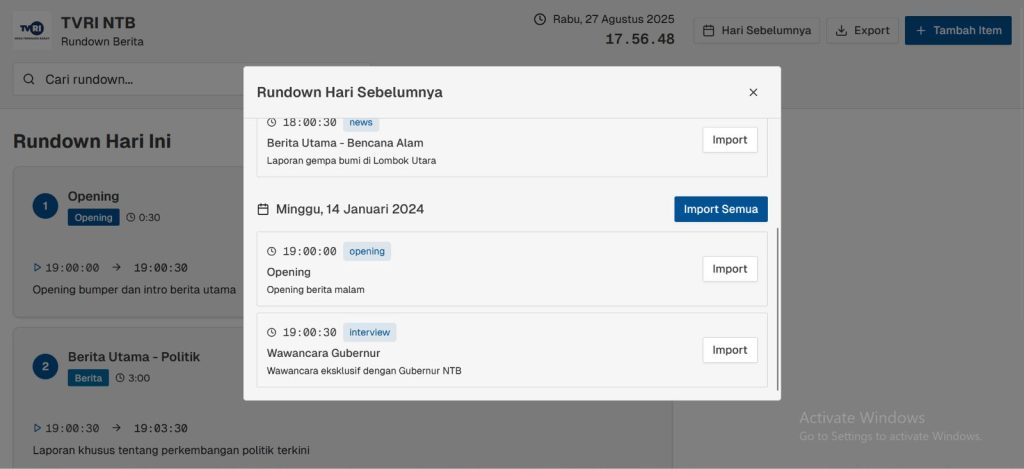The image size is (1024, 469).
Task: Import all items from 14 Januari 2024
Action: (721, 209)
